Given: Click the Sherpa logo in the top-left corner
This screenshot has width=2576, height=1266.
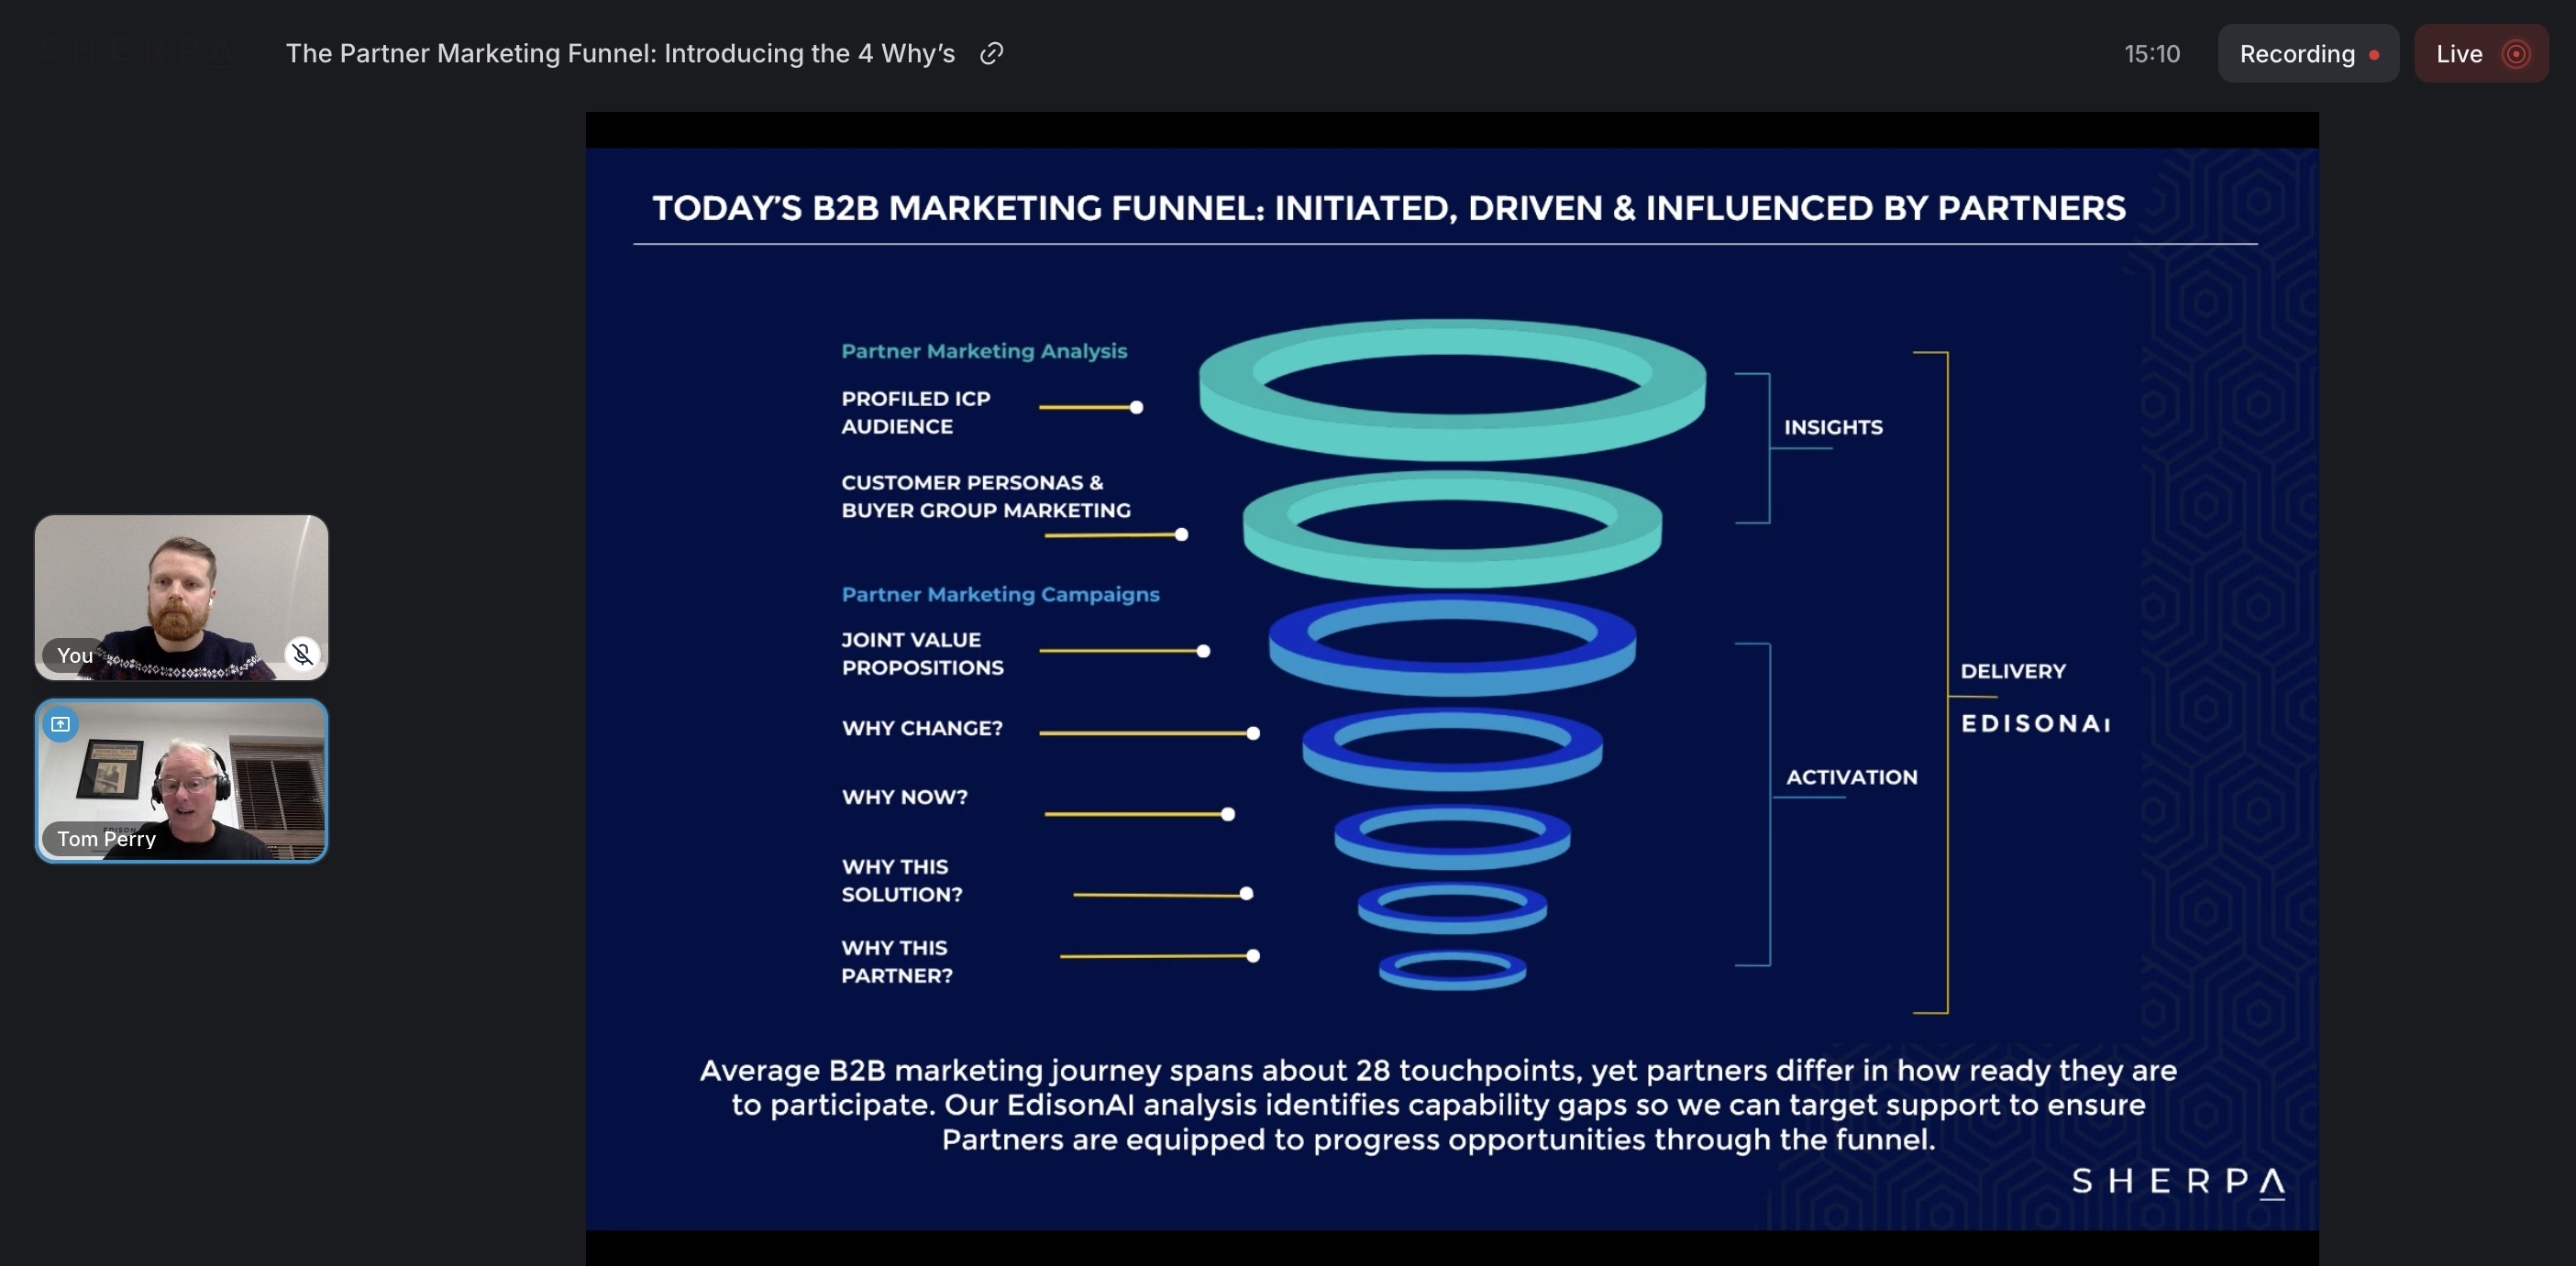Looking at the screenshot, I should (135, 52).
